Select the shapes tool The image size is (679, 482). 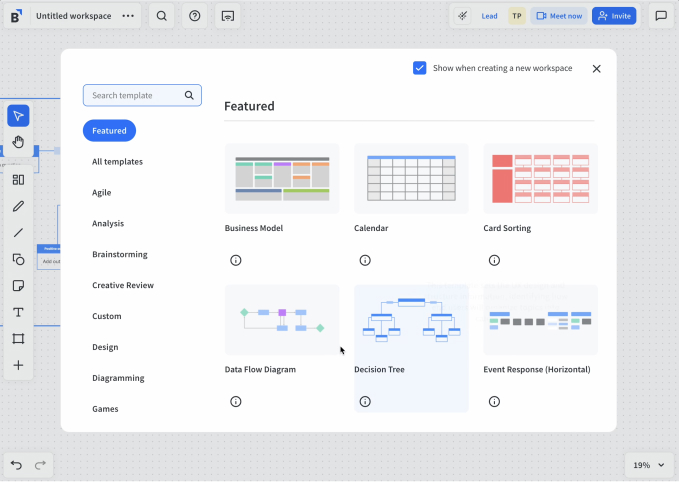(18, 259)
